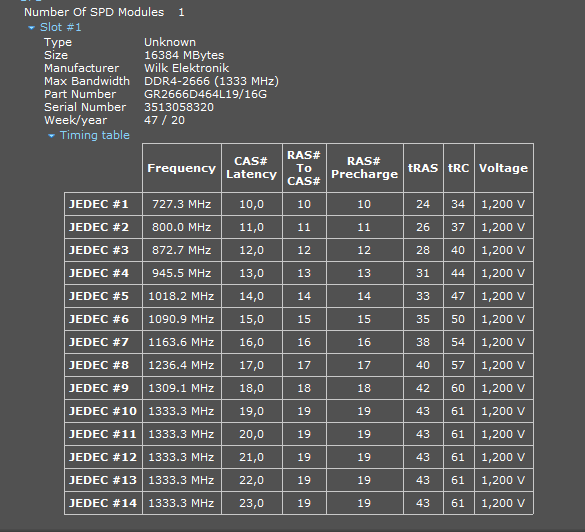585x532 pixels.
Task: Select the JEDEC #7 row label
Action: coord(103,342)
